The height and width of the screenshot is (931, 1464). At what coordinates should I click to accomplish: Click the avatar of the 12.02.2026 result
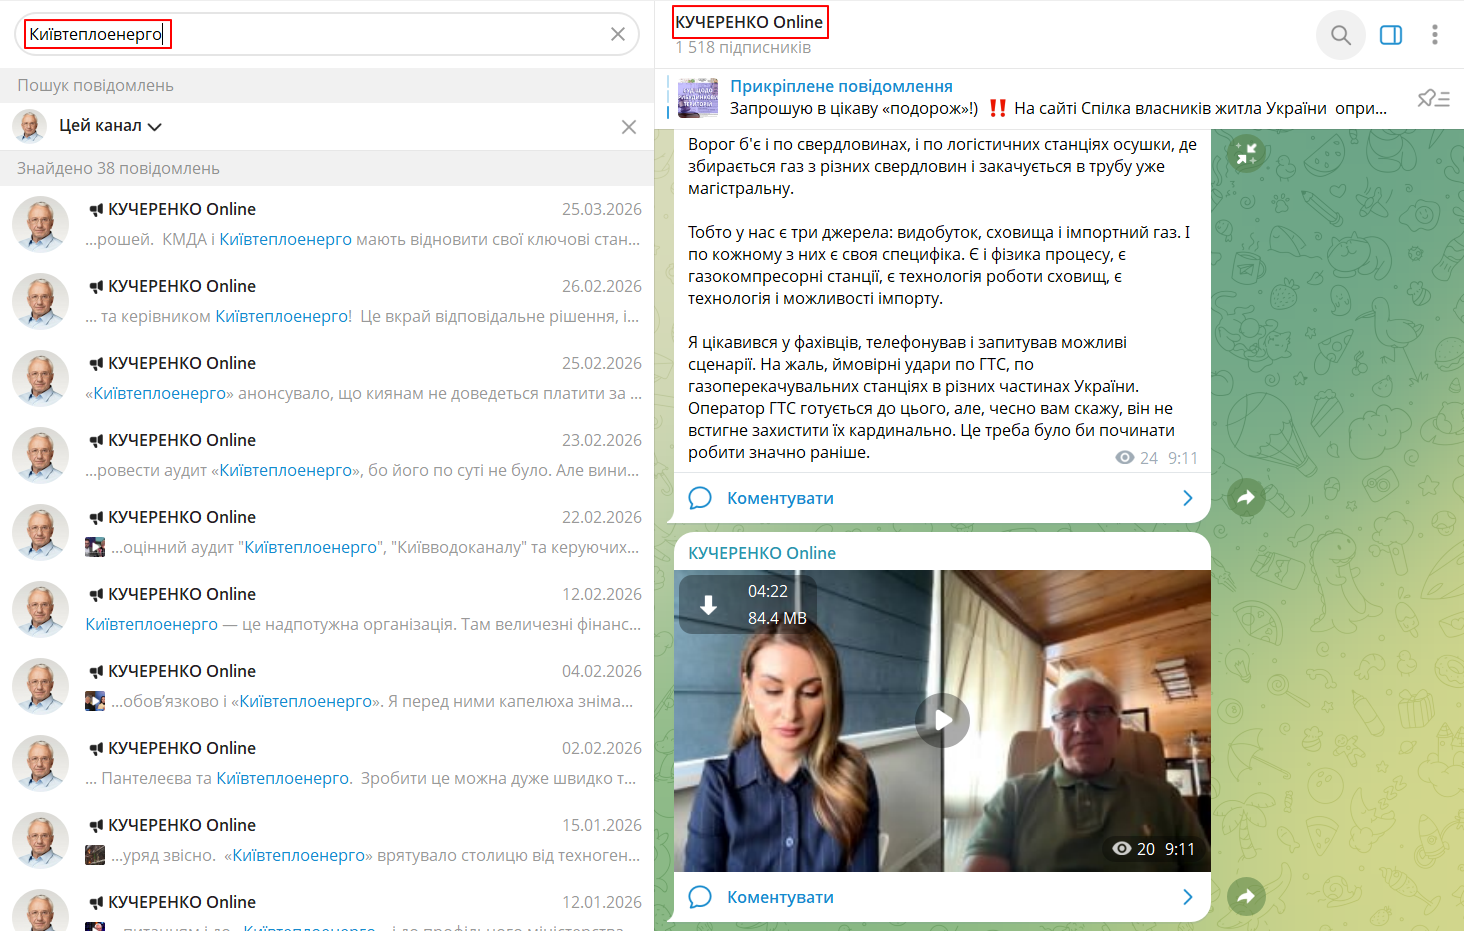(x=40, y=609)
